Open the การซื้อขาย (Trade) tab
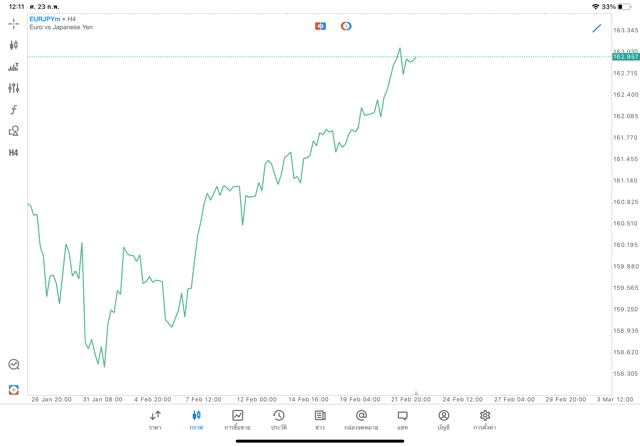 [237, 419]
